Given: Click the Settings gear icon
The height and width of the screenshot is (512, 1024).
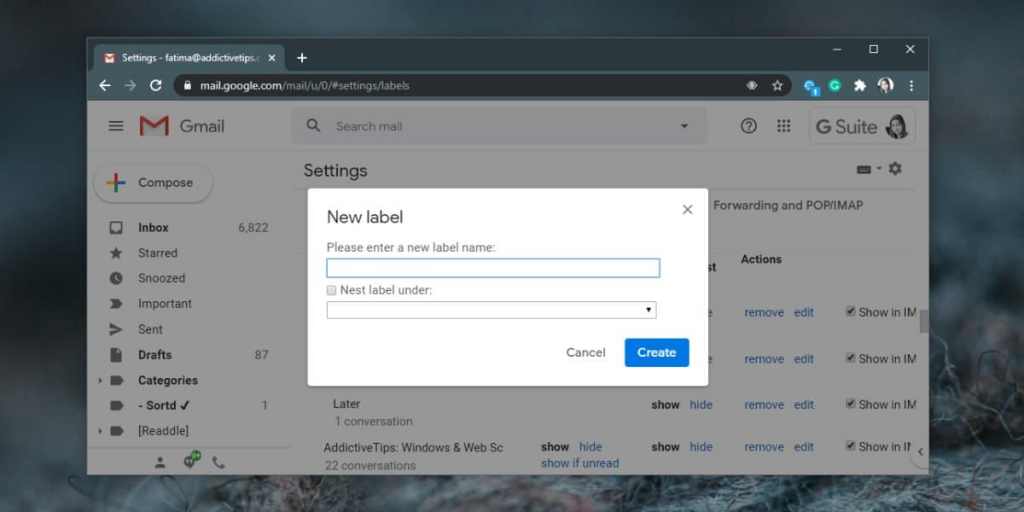Looking at the screenshot, I should [895, 169].
